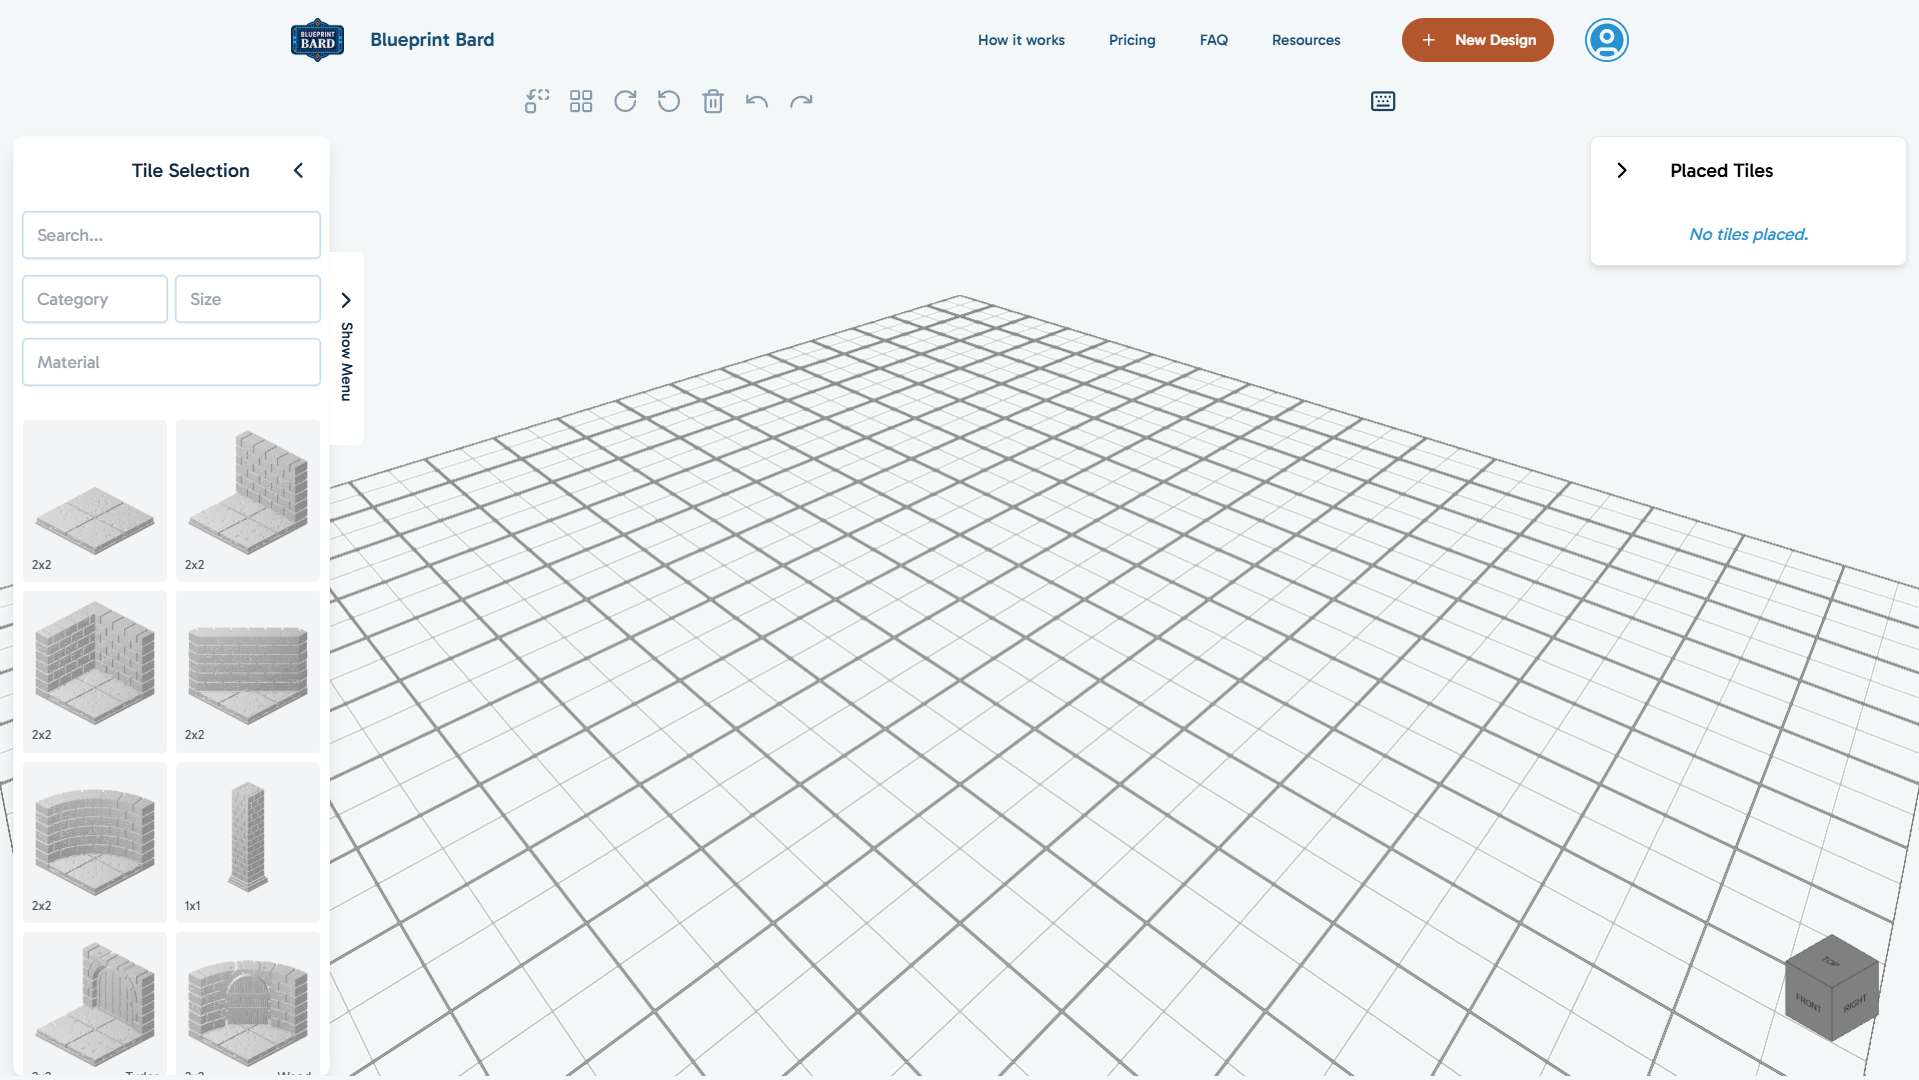This screenshot has width=1919, height=1080.
Task: Open the Size dropdown filter
Action: 248,299
